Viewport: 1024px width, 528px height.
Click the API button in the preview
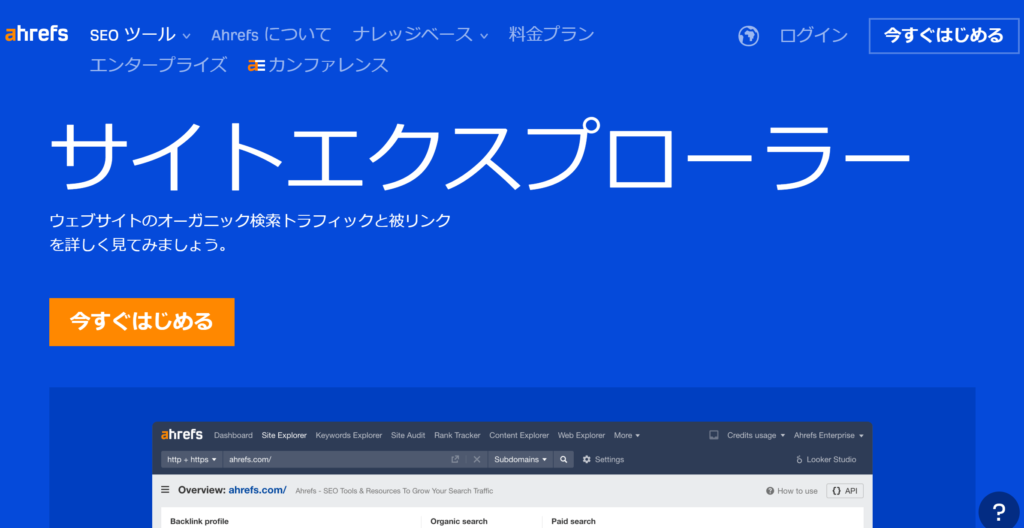point(844,491)
